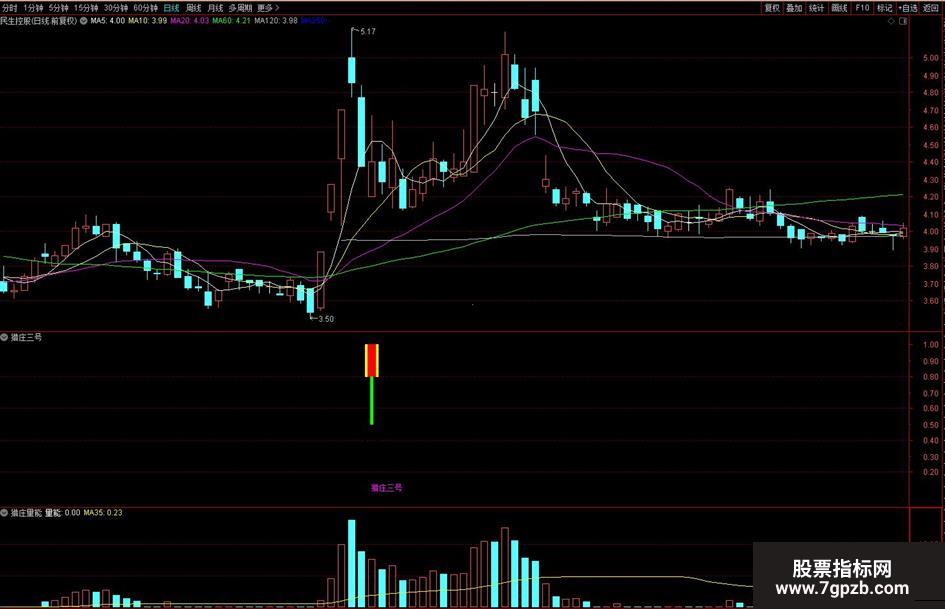Viewport: 945px width, 609px height.
Task: Click the MA60: 4.21 value label
Action: pos(231,21)
